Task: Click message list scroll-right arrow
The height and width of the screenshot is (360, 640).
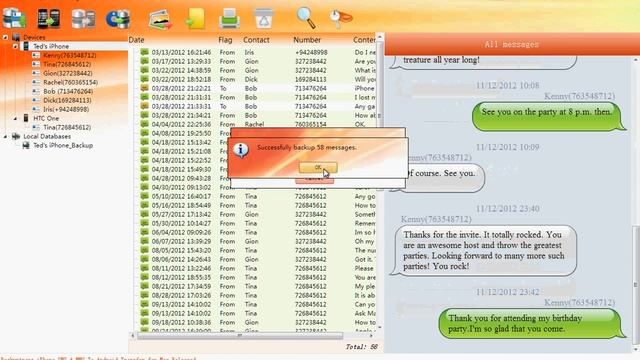Action: pyautogui.click(x=371, y=336)
